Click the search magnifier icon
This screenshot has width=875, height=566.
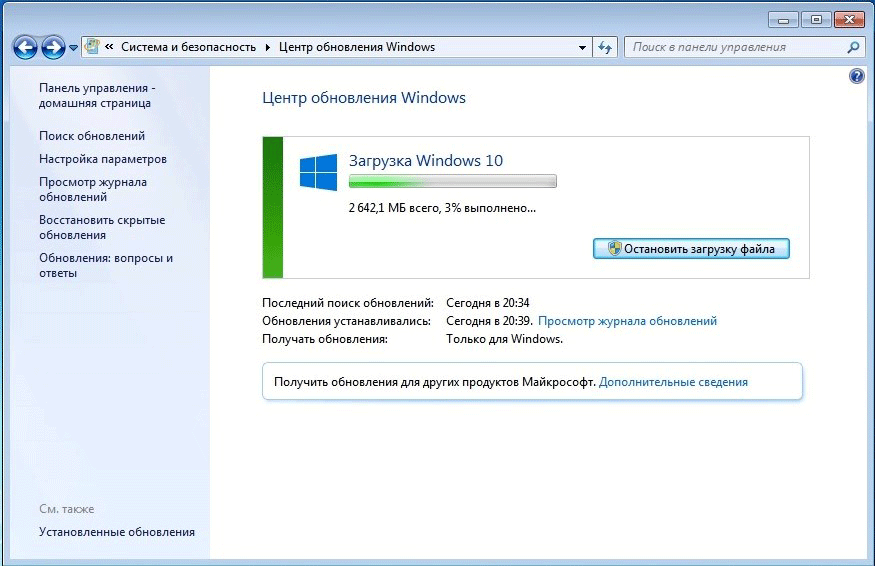tap(853, 47)
